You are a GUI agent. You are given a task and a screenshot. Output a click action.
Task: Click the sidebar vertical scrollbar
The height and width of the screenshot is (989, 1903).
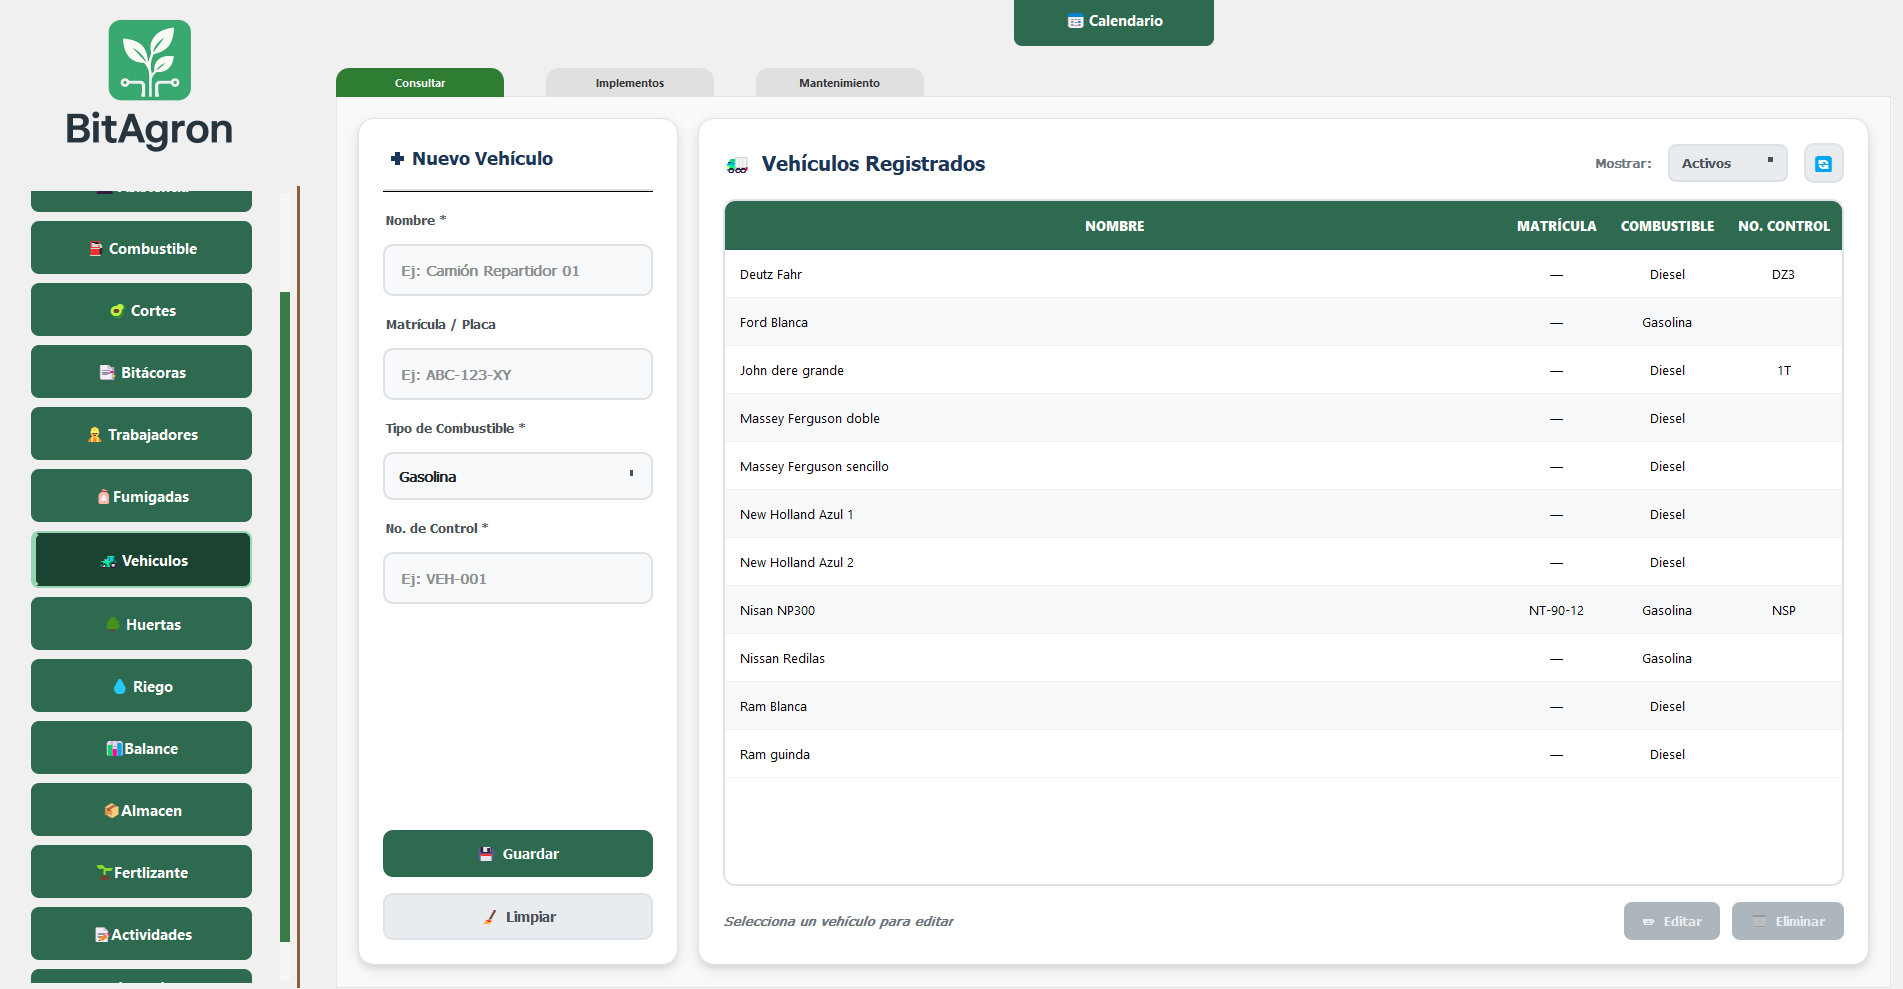285,616
